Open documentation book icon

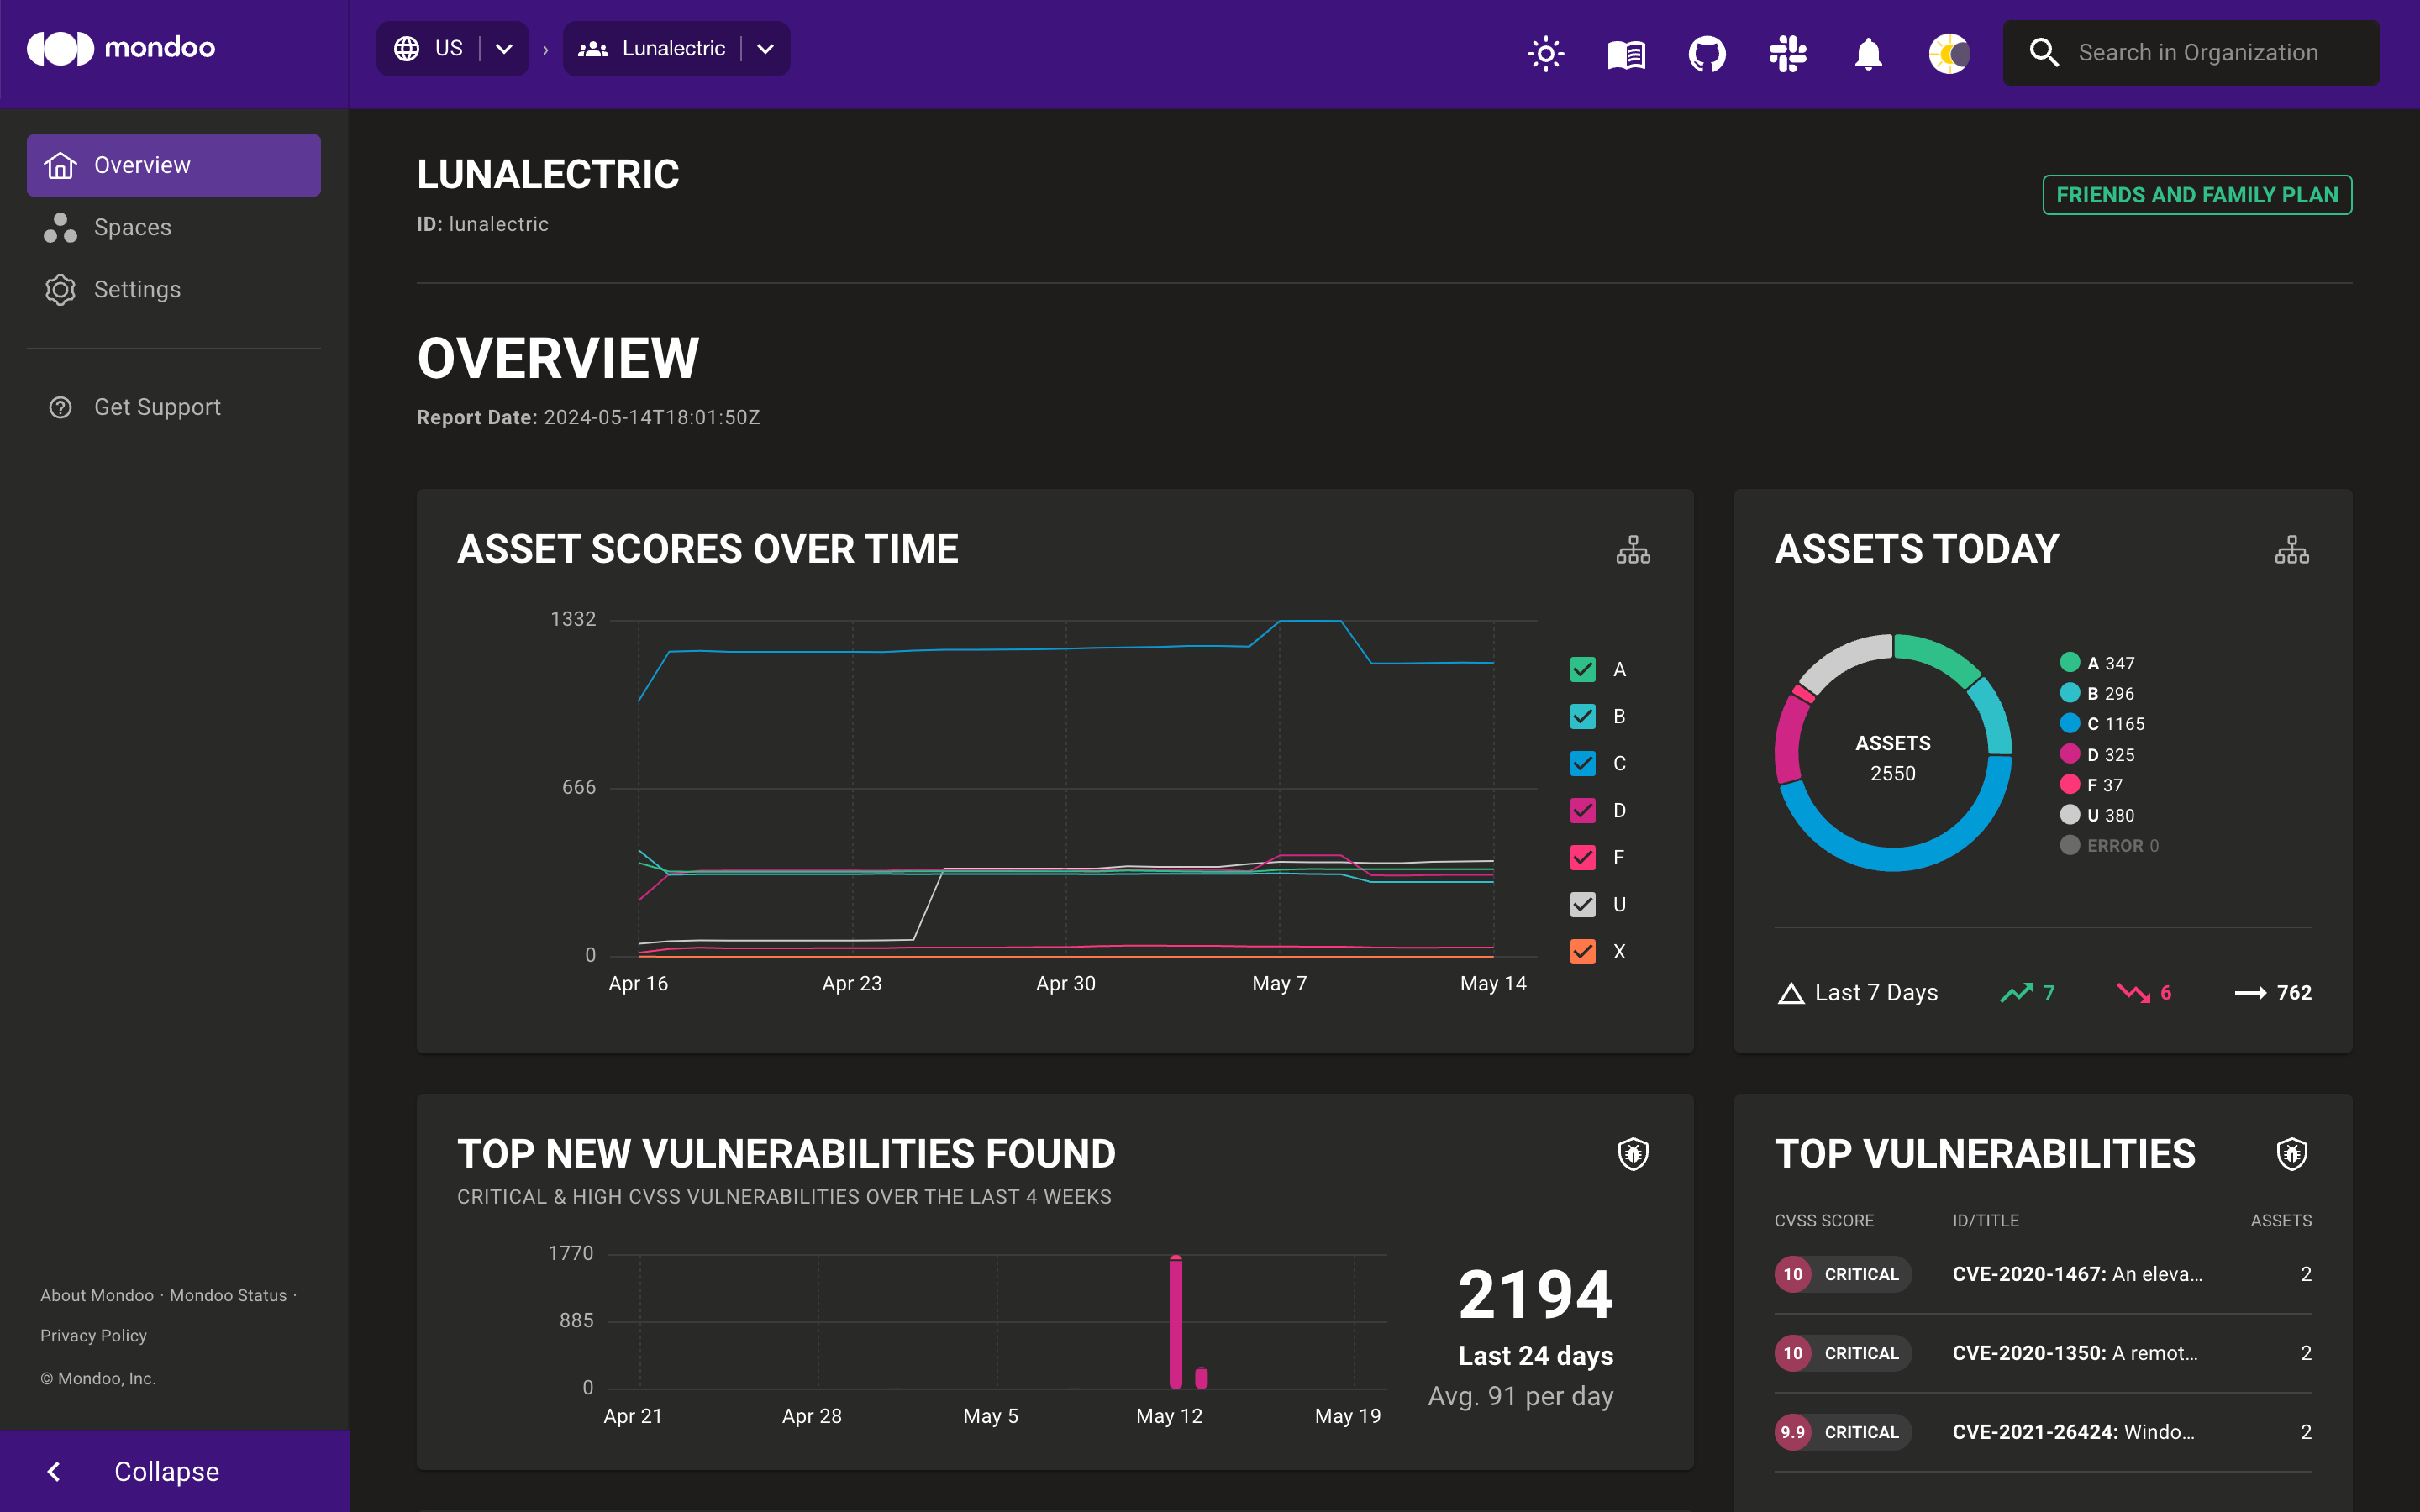pos(1626,53)
